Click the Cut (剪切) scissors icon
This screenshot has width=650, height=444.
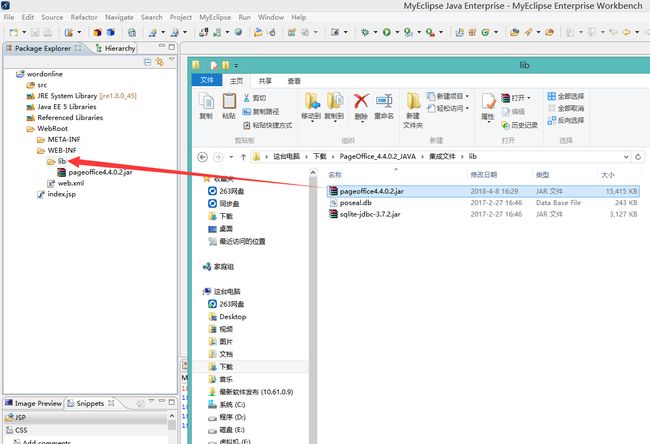[x=247, y=98]
